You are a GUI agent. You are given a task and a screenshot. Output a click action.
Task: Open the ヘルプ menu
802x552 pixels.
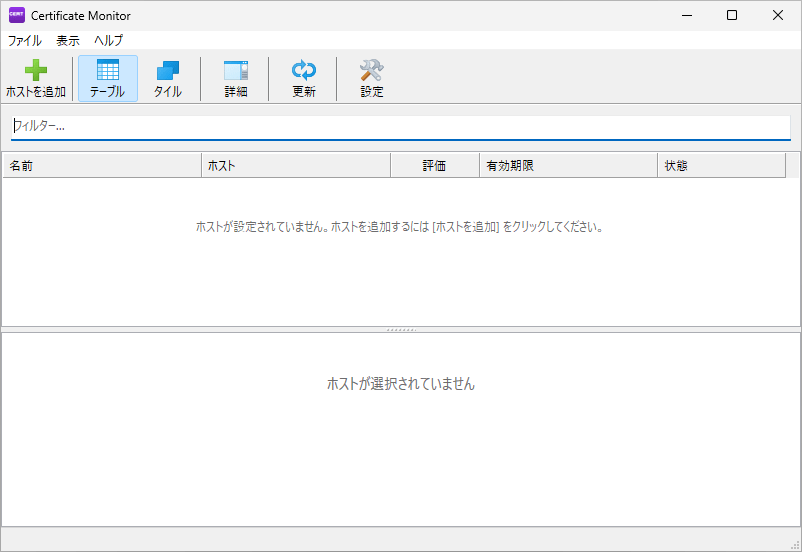click(x=108, y=40)
